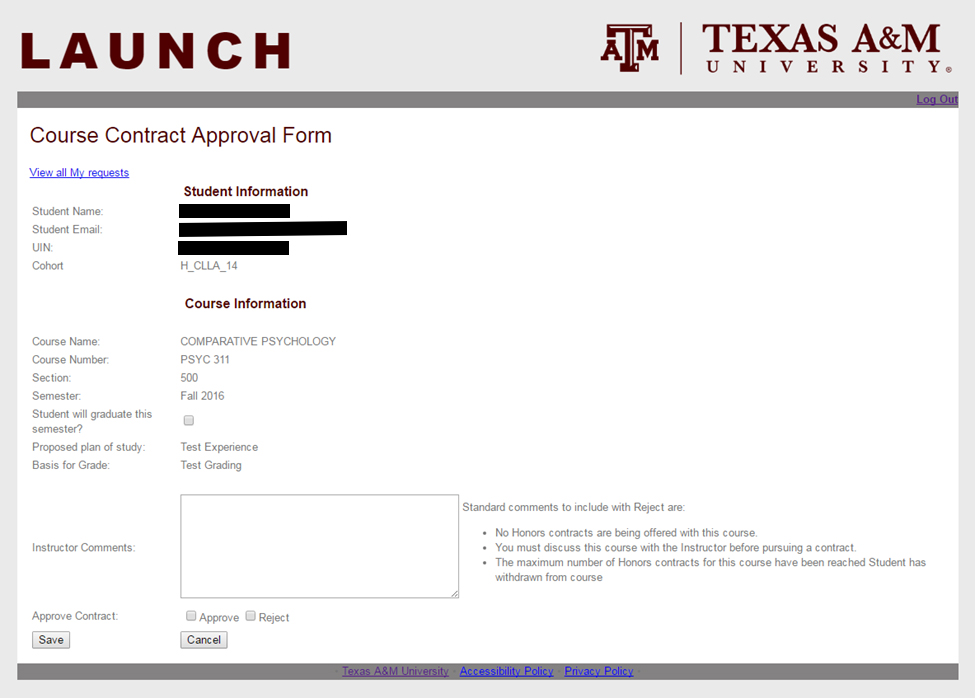This screenshot has width=975, height=698.
Task: Click the Course Contract Approval Form heading
Action: pyautogui.click(x=181, y=135)
